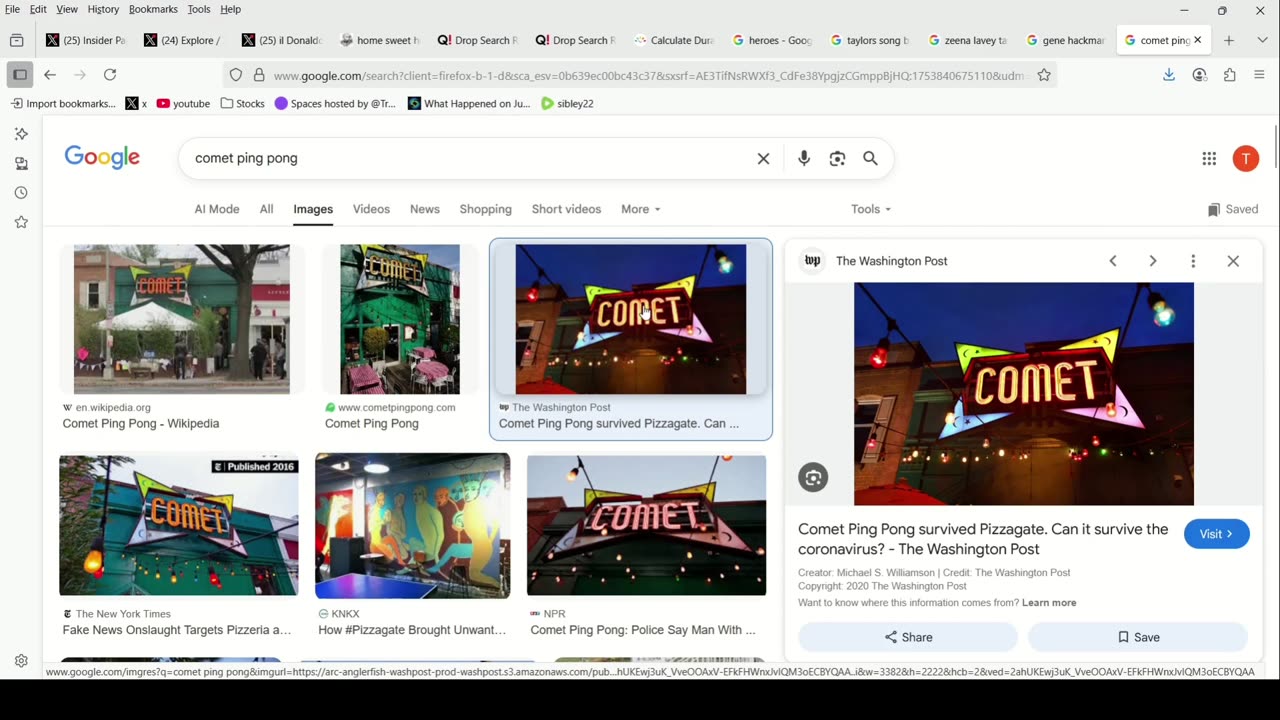Open Wikipedia Comet Ping Pong thumbnail
Image resolution: width=1280 pixels, height=720 pixels.
coord(182,319)
